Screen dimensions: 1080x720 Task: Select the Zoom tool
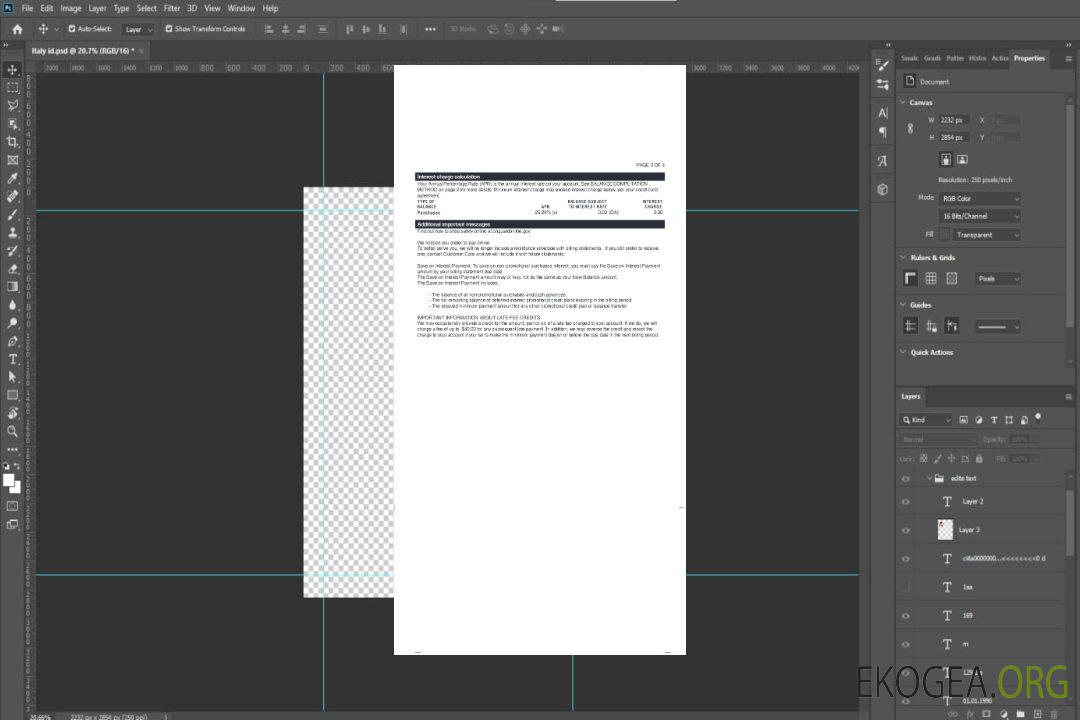coord(12,431)
